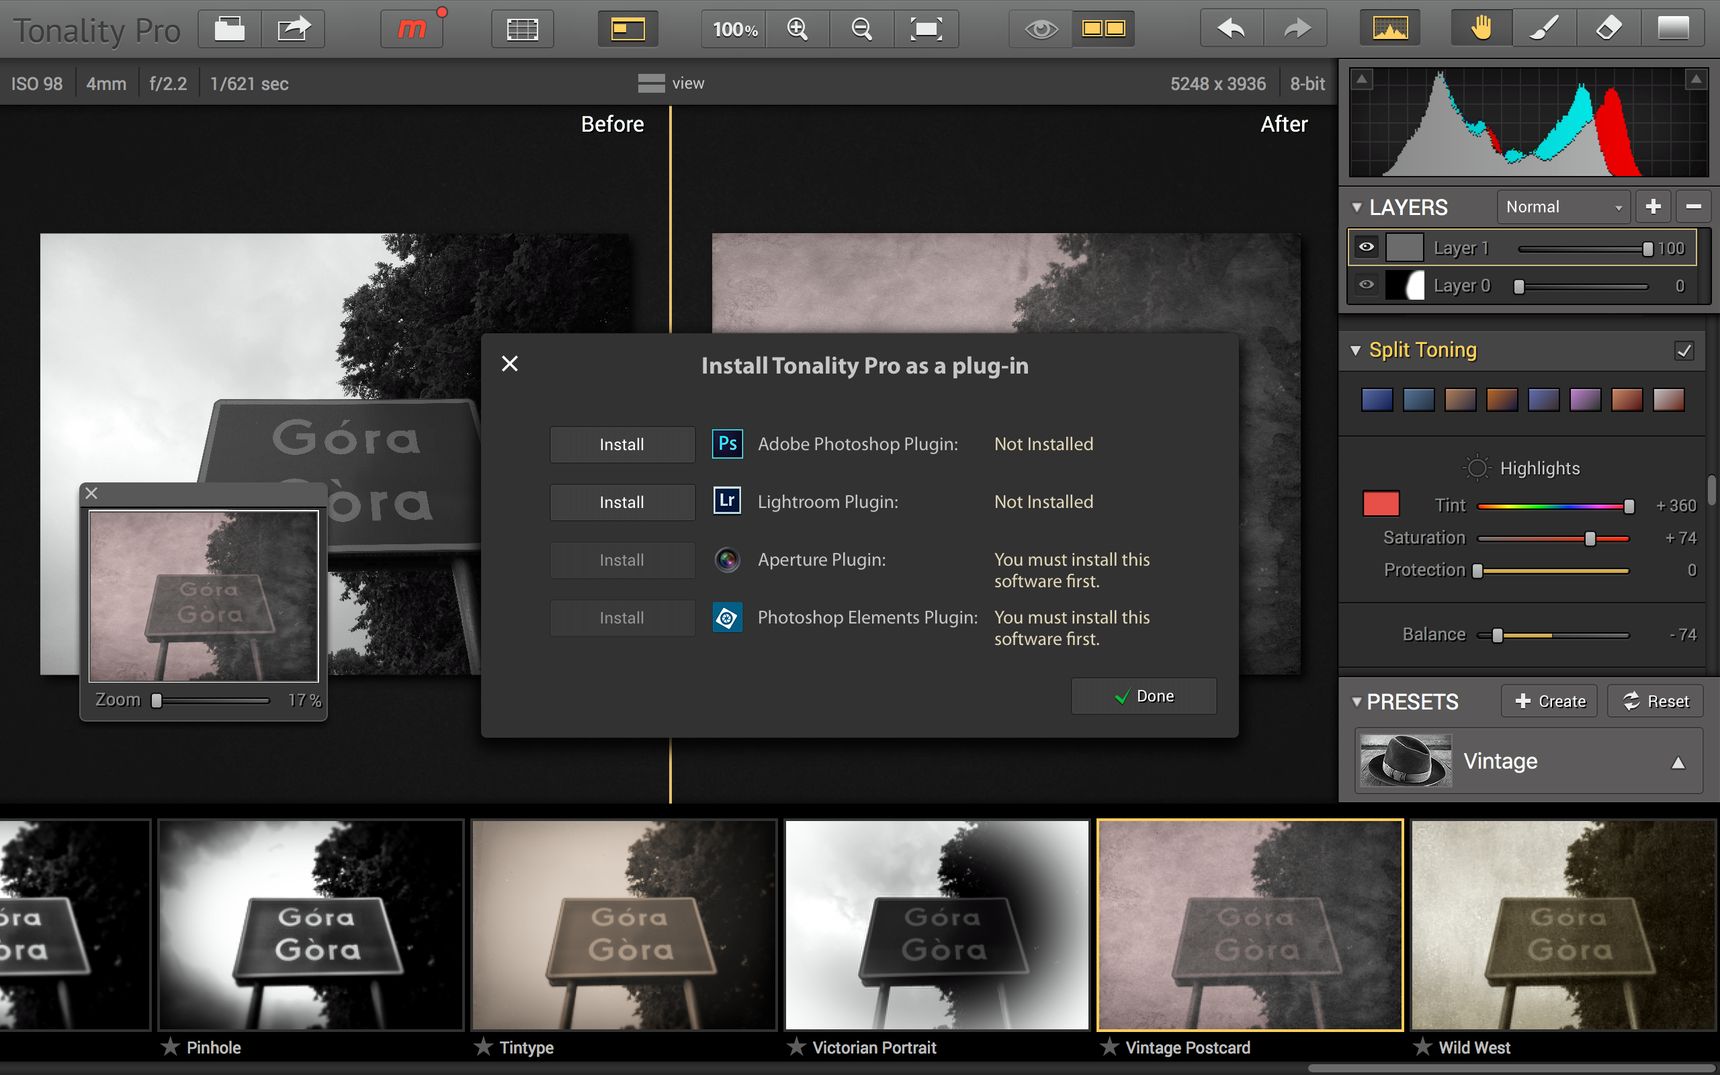Toggle Layer 0 visibility eye
Screen dimensions: 1720x1075
1366,285
